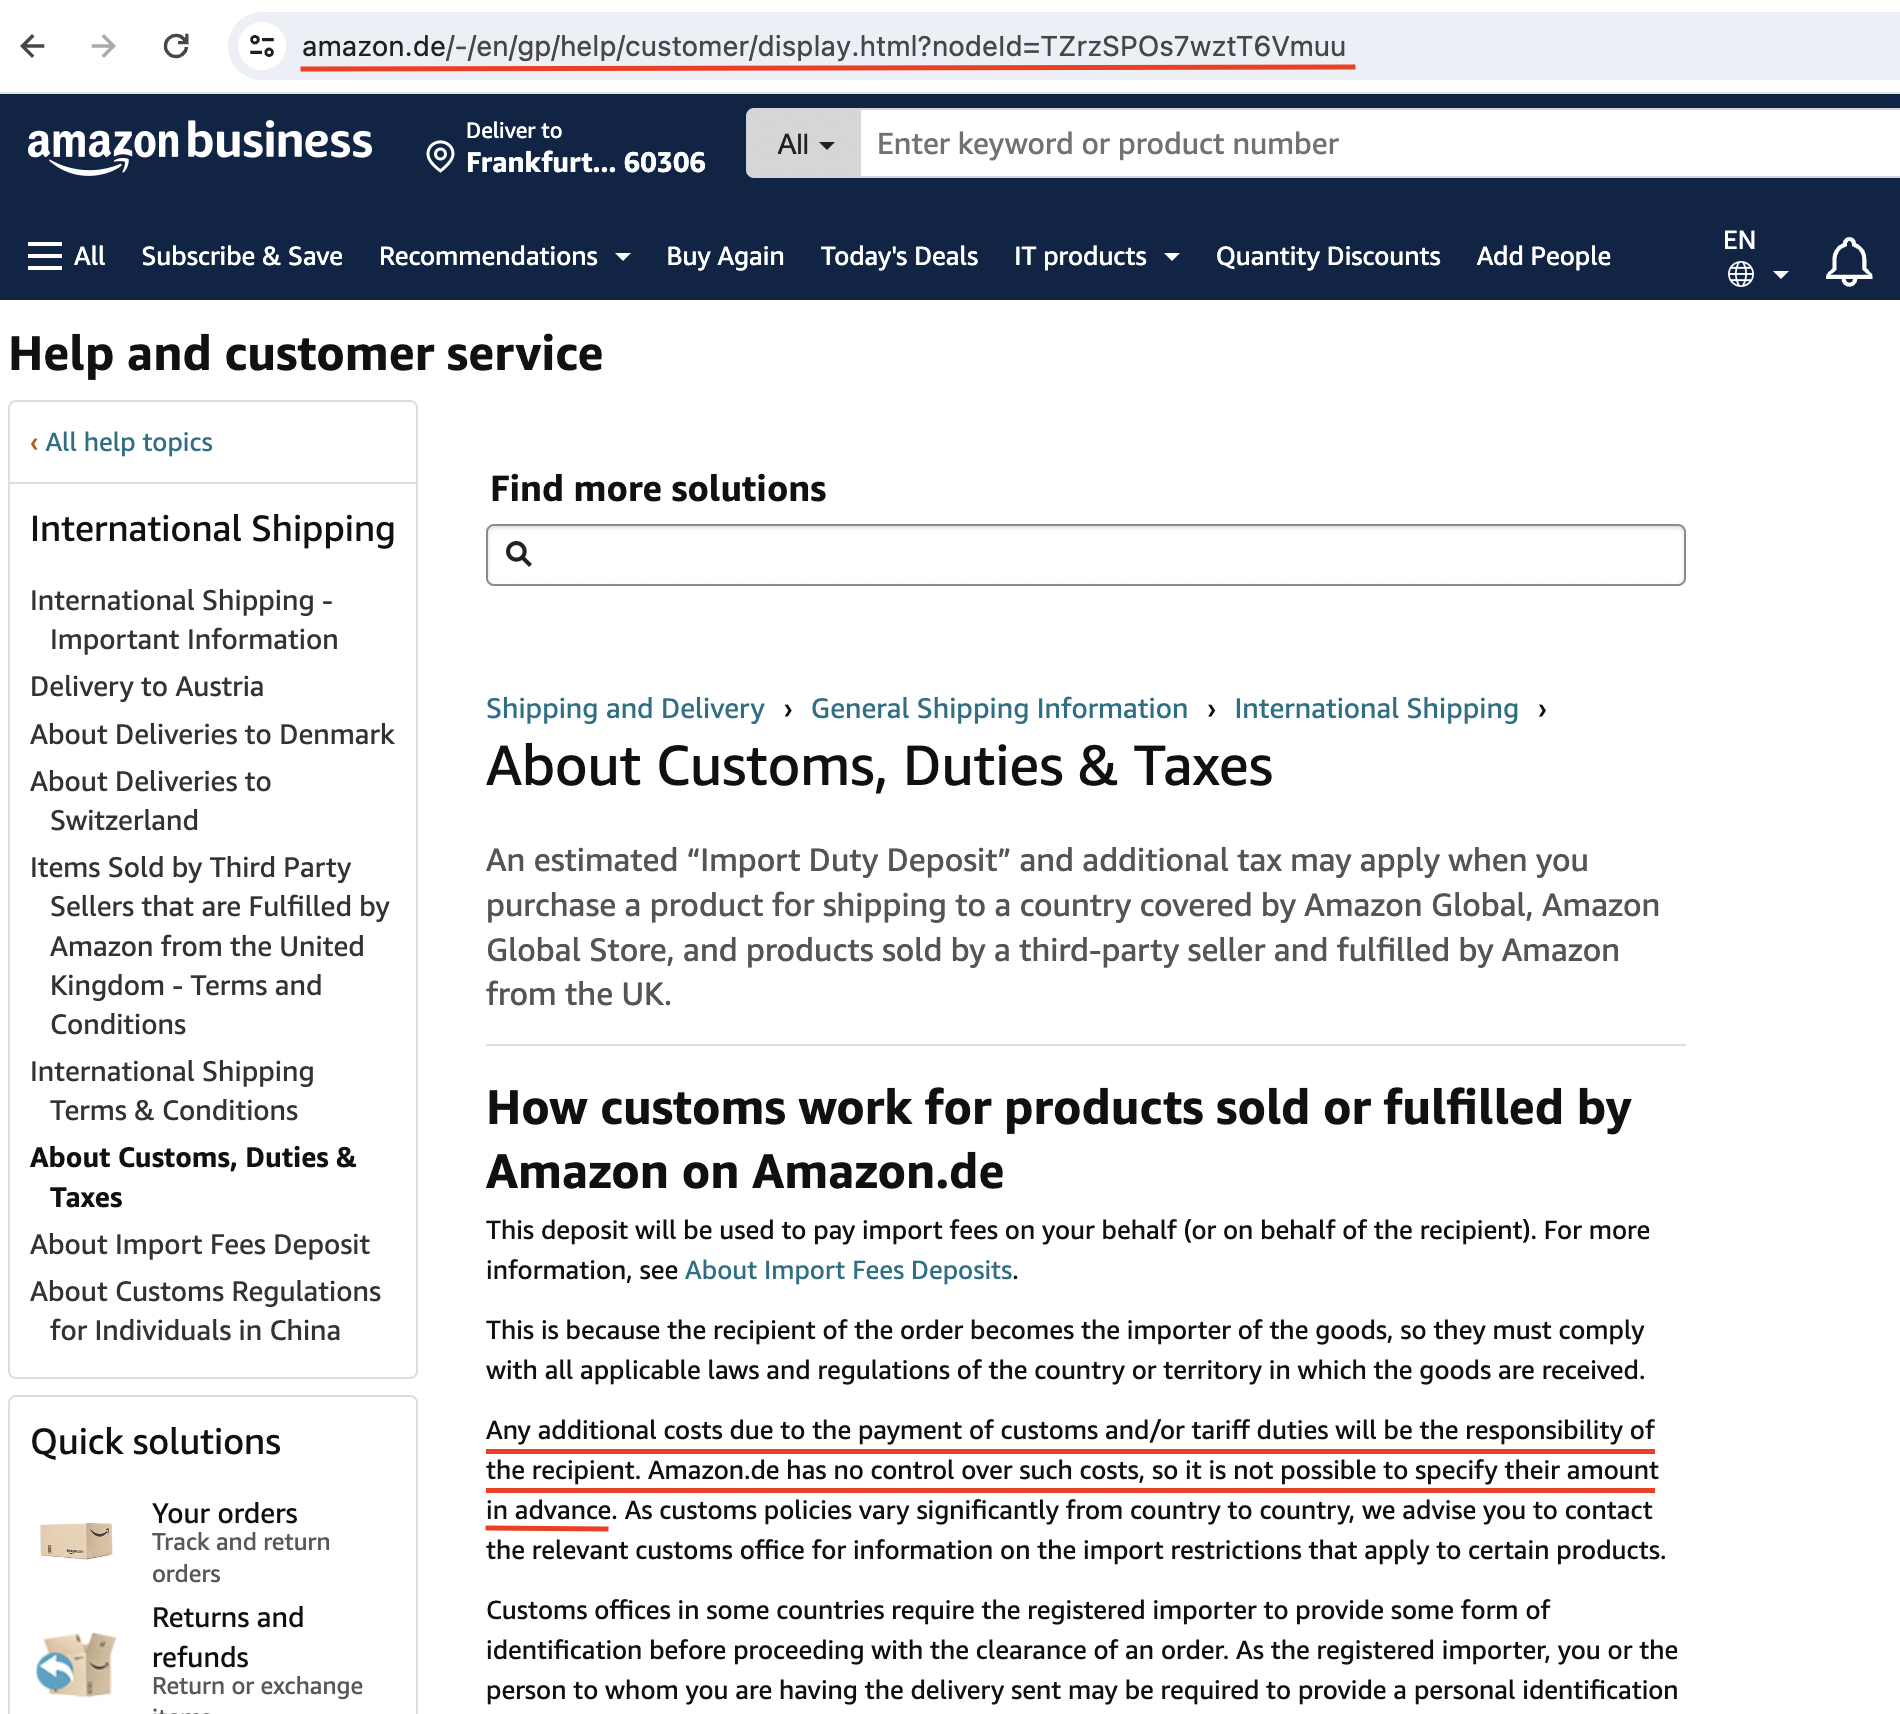Reload the page with the refresh icon
1900x1714 pixels.
click(176, 46)
